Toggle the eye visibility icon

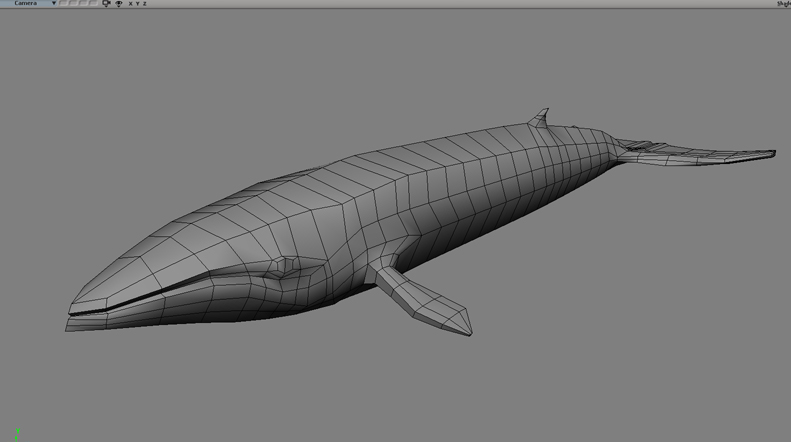pos(119,4)
